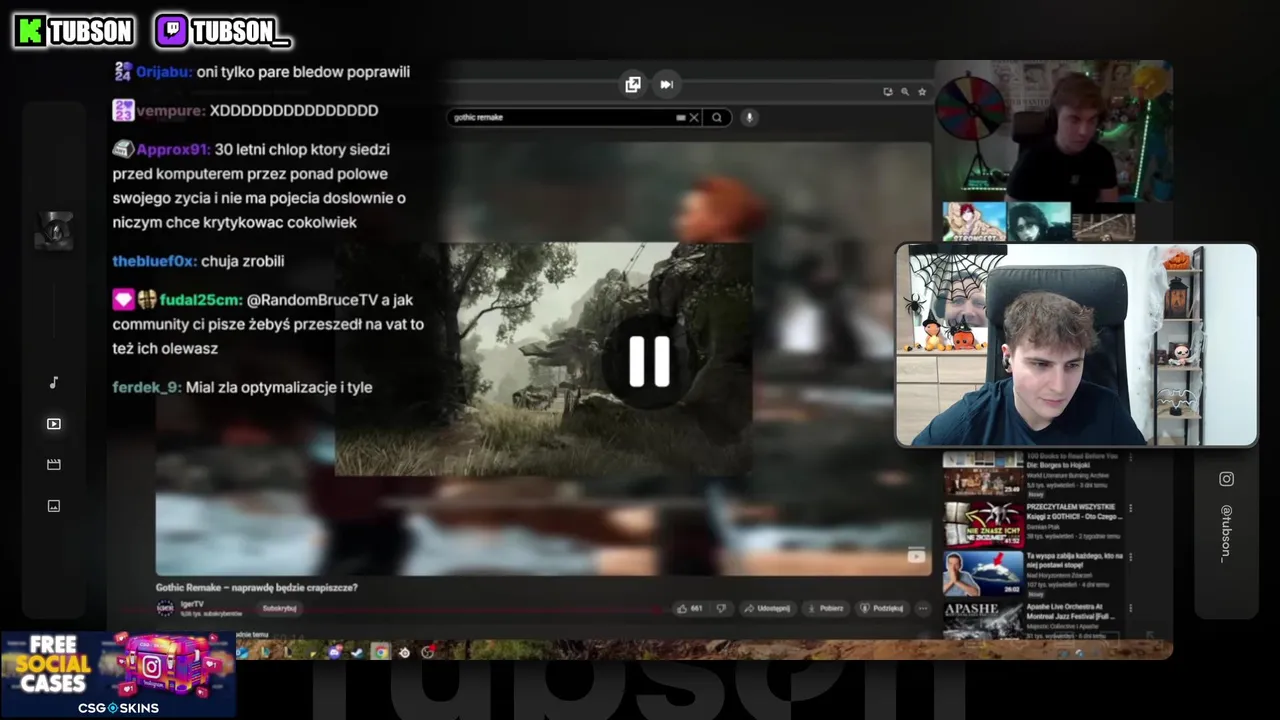Click the Kick TUBSON badge
This screenshot has width=1280, height=720.
point(74,32)
